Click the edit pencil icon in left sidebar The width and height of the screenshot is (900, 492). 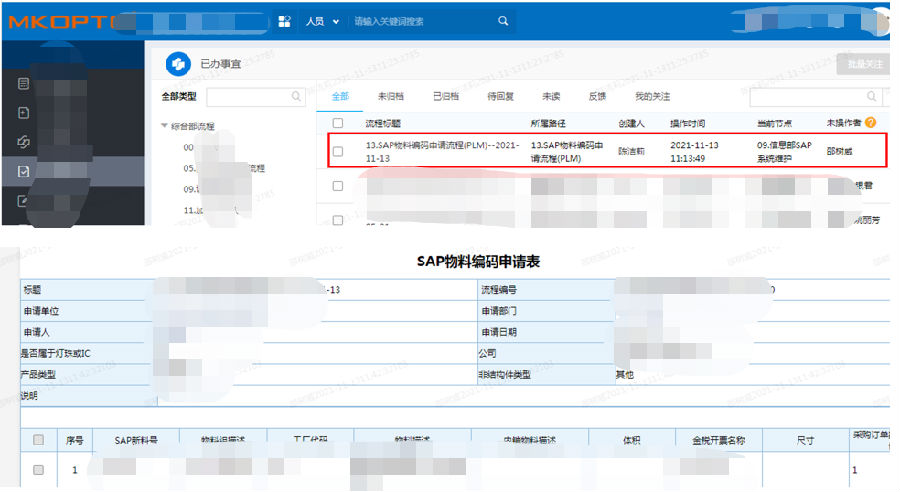coord(23,201)
